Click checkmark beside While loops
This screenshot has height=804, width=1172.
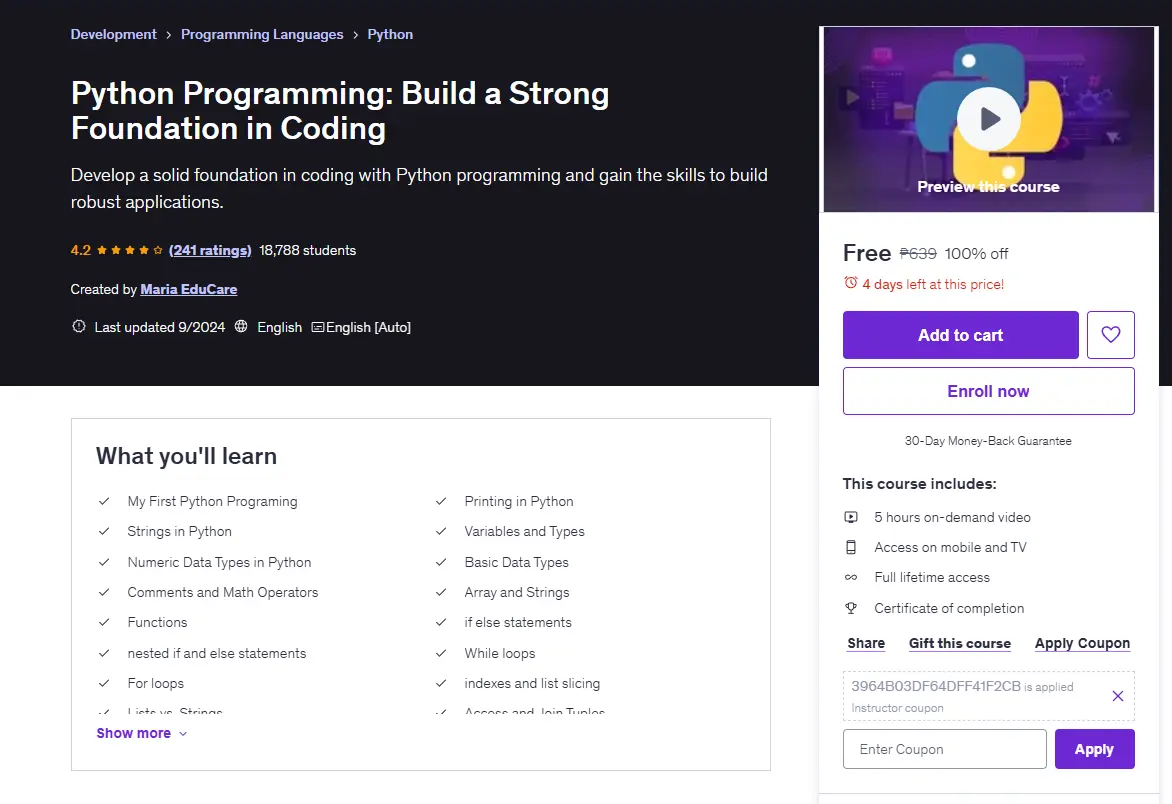pyautogui.click(x=441, y=653)
